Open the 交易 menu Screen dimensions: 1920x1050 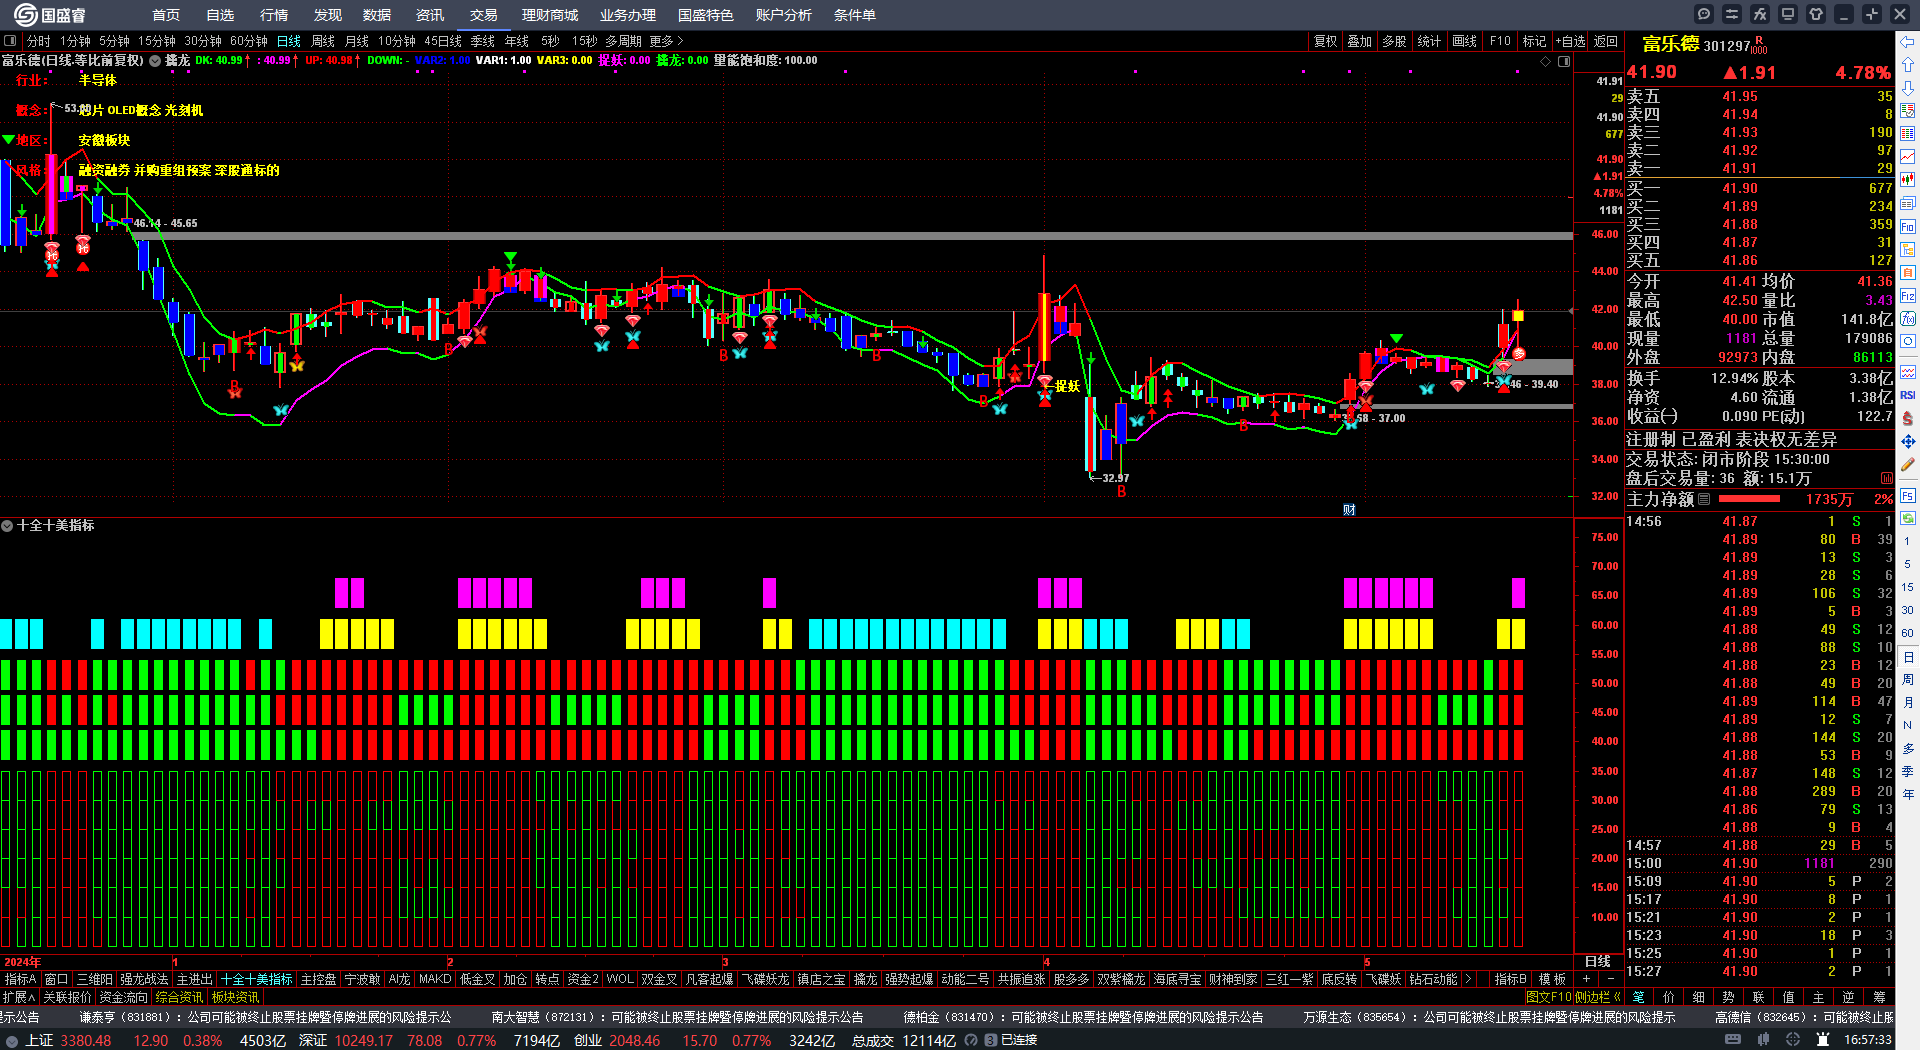click(x=484, y=15)
